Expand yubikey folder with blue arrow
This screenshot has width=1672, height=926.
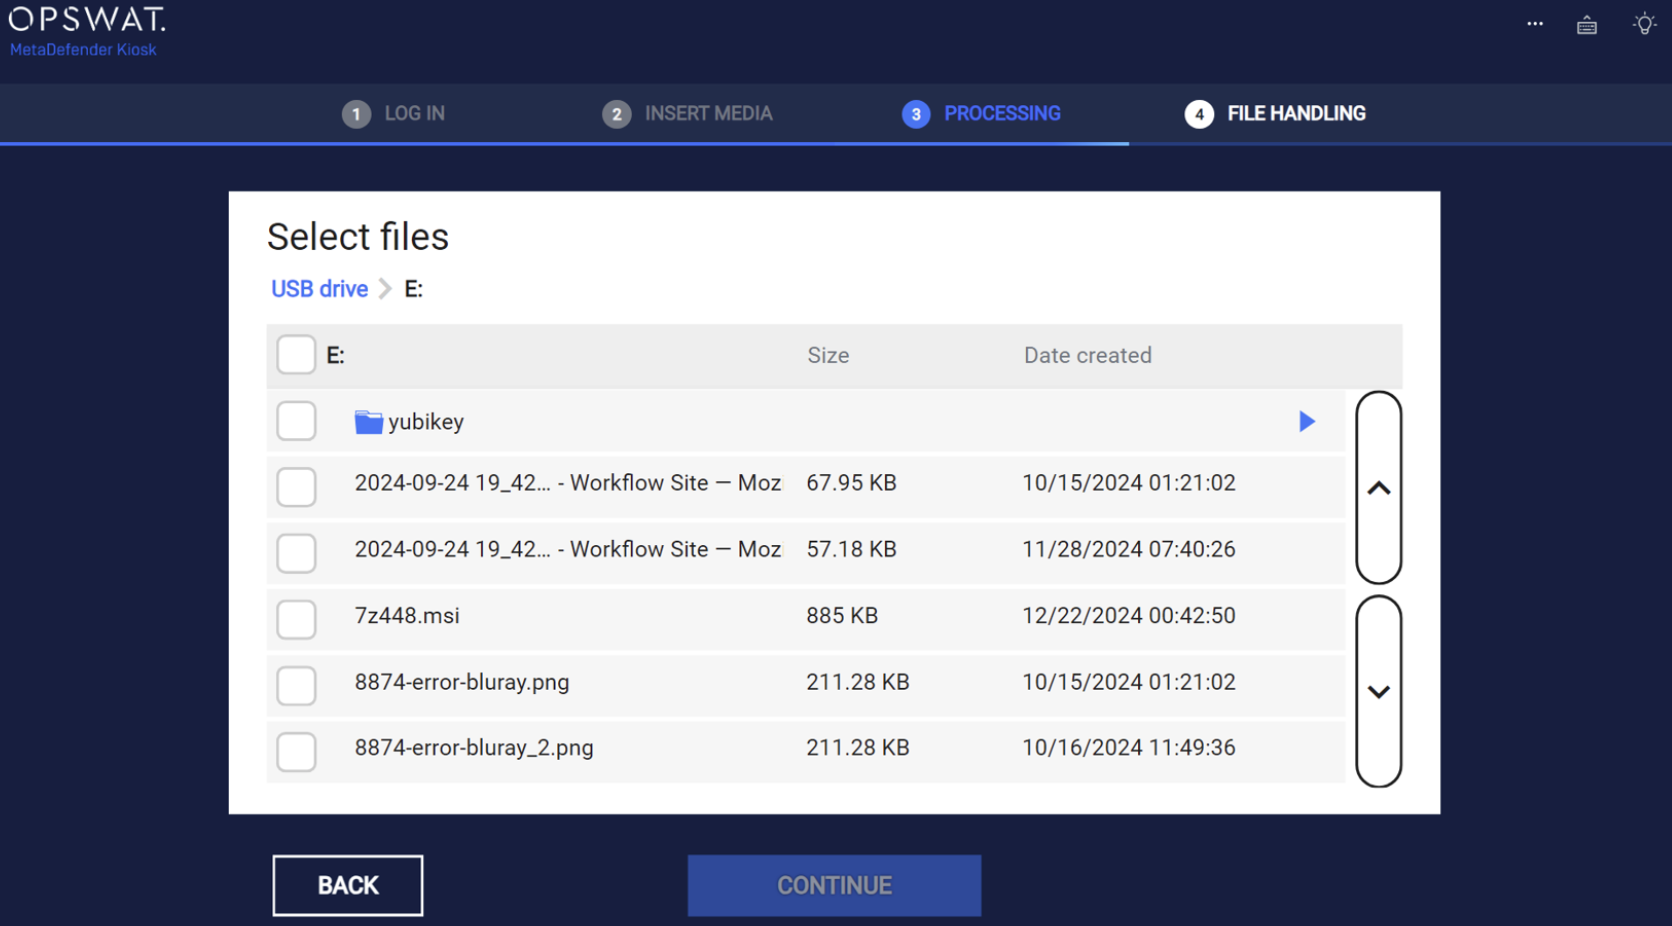pyautogui.click(x=1306, y=421)
